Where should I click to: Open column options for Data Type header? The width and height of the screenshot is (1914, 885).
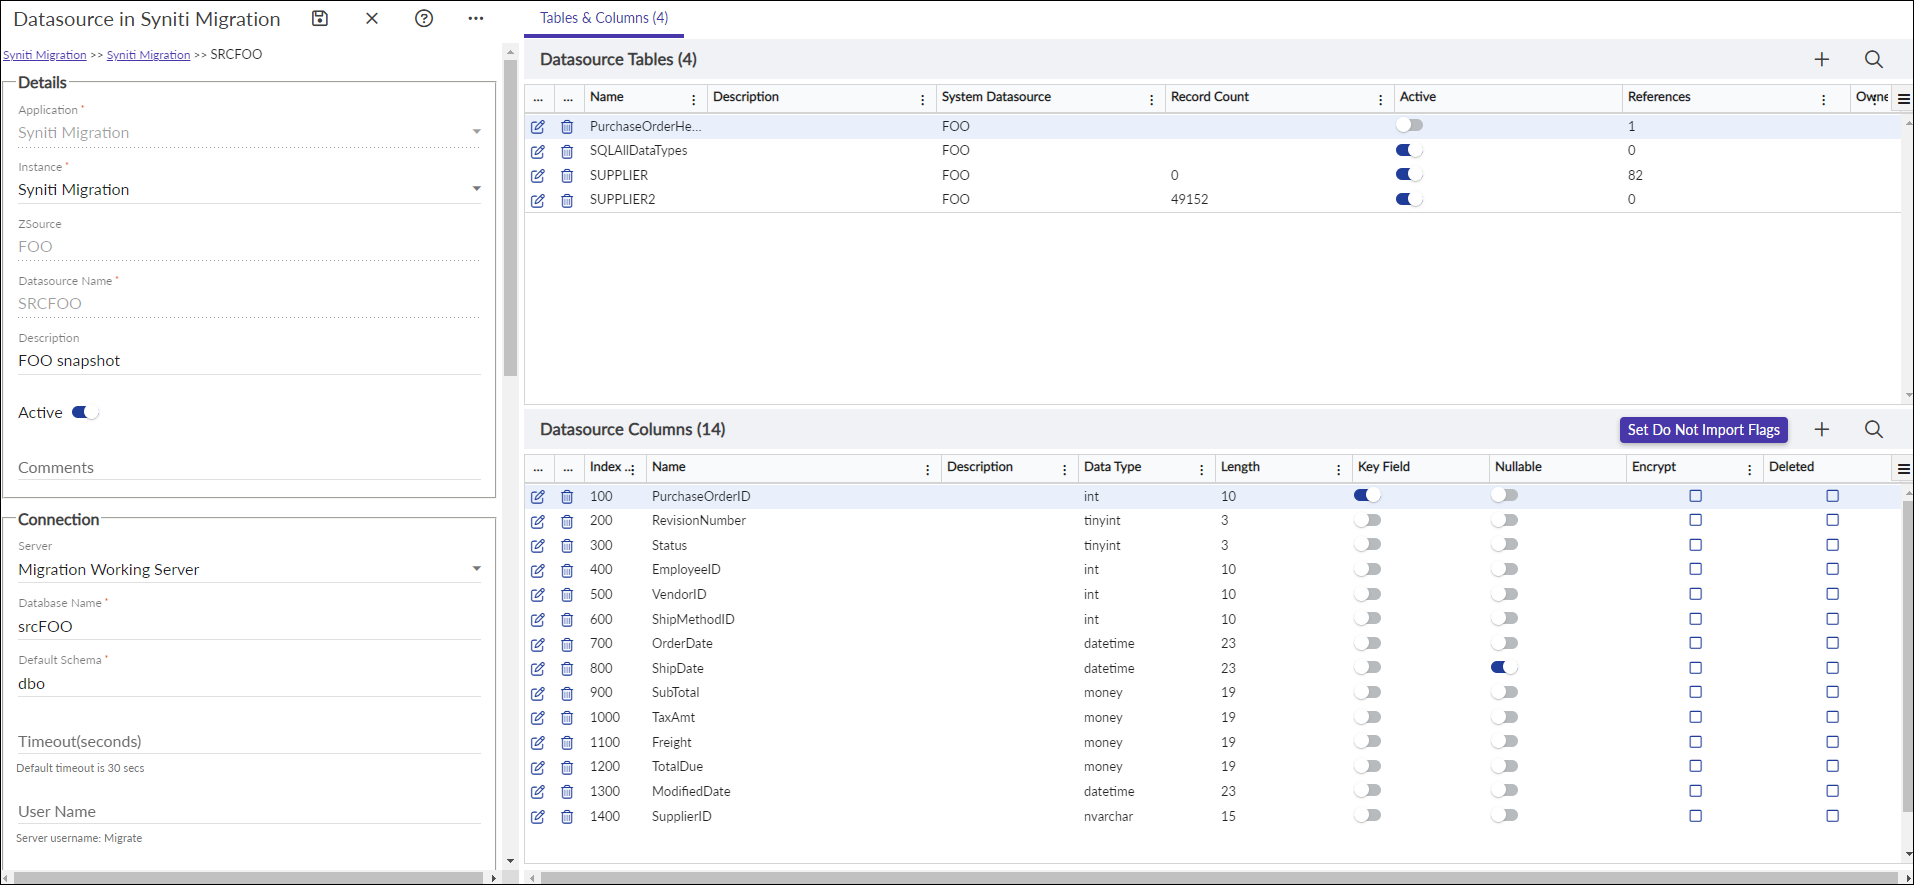coord(1202,469)
